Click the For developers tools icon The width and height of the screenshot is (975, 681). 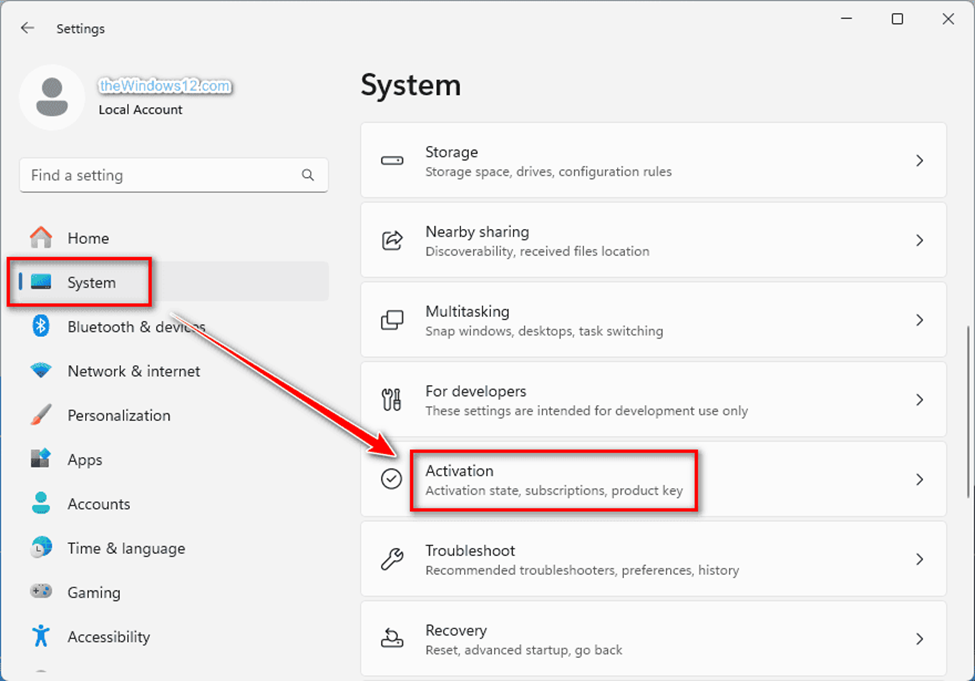point(392,400)
